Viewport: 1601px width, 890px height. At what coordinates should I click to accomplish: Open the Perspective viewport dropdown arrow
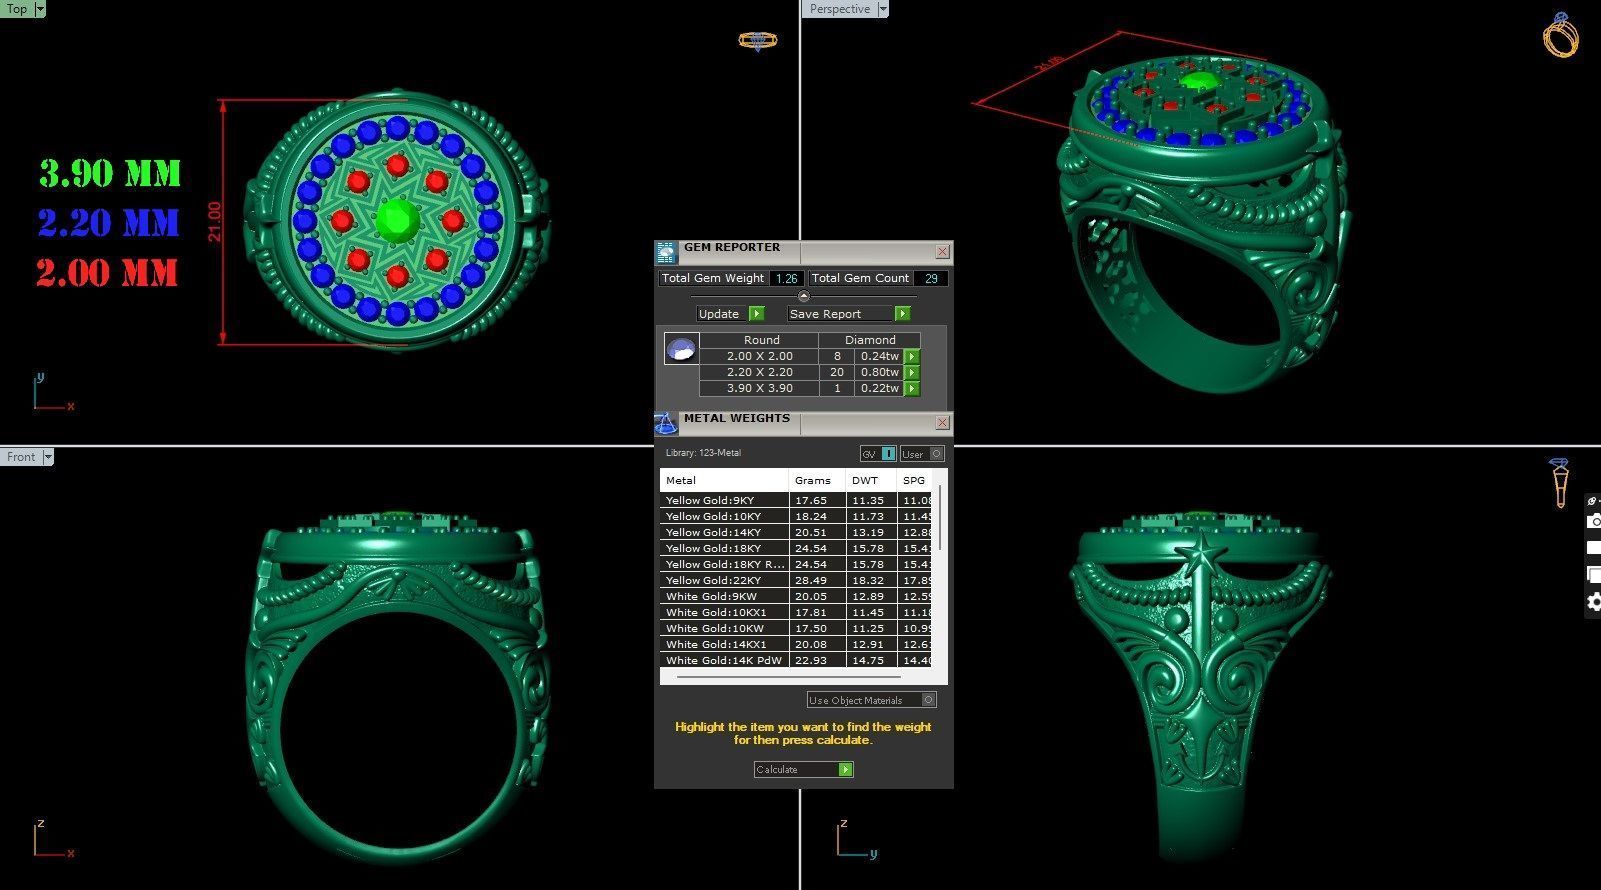click(x=882, y=9)
